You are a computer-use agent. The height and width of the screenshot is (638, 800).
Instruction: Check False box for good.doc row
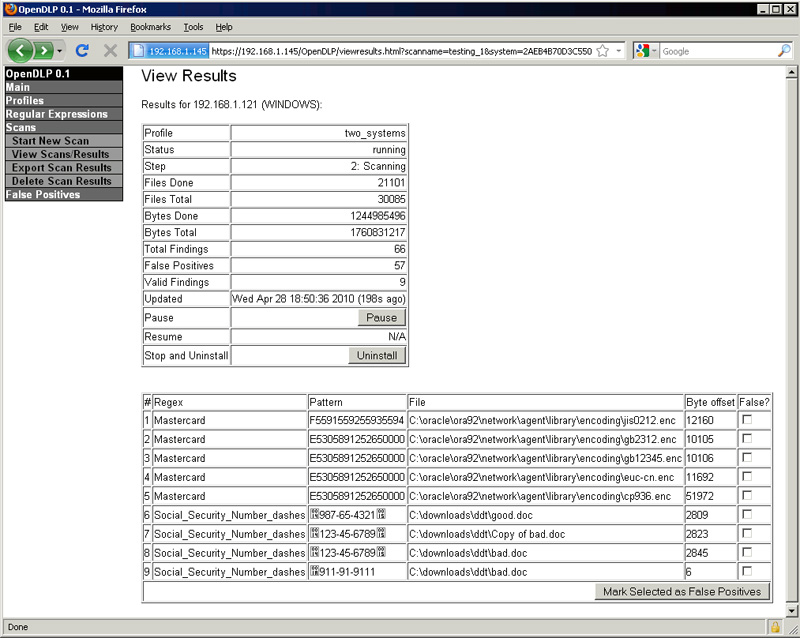[747, 514]
